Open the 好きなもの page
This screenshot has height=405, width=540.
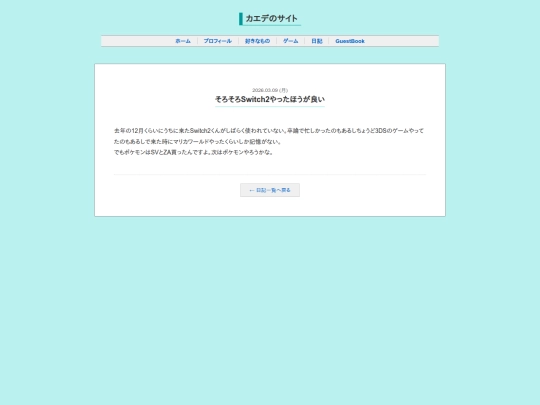[x=257, y=41]
